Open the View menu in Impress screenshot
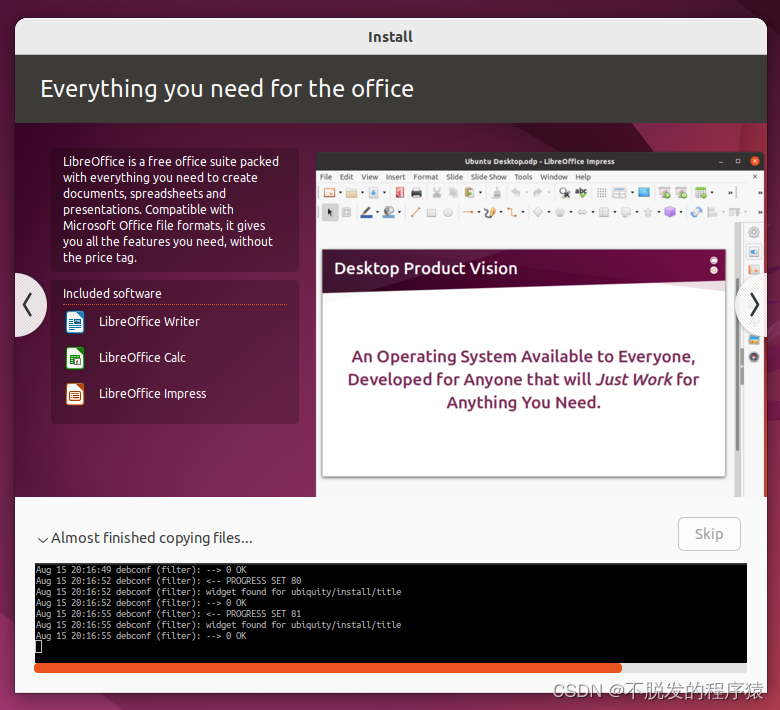Image resolution: width=780 pixels, height=710 pixels. [369, 177]
